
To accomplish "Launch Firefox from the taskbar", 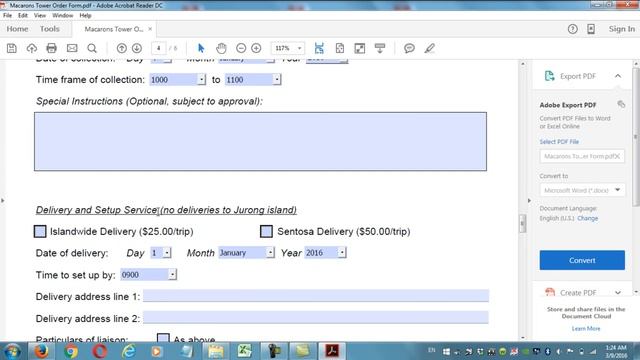I will [x=41, y=351].
